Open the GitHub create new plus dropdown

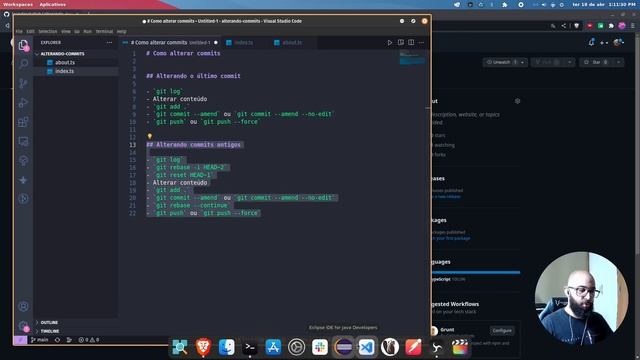tap(604, 42)
